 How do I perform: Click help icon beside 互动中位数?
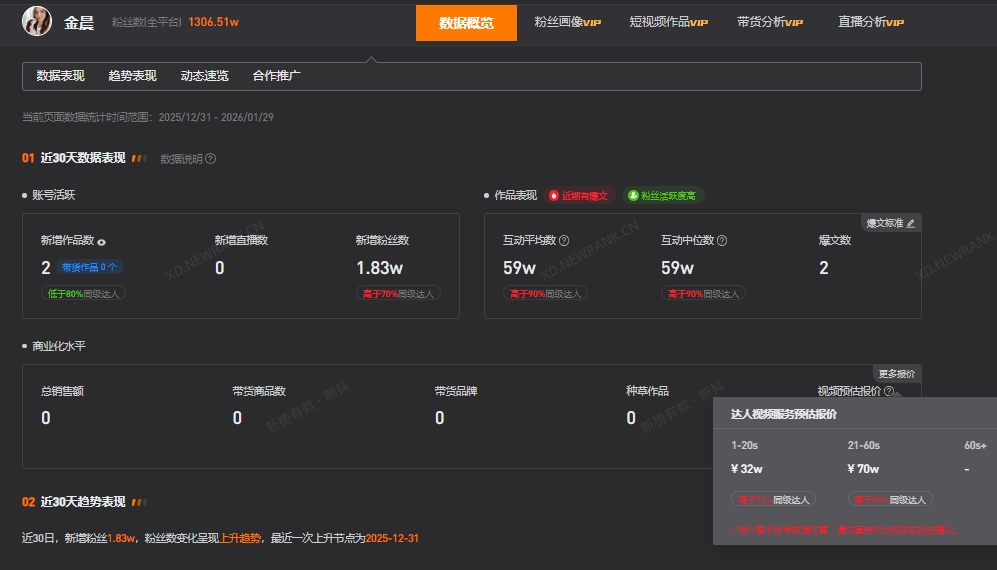tap(722, 240)
